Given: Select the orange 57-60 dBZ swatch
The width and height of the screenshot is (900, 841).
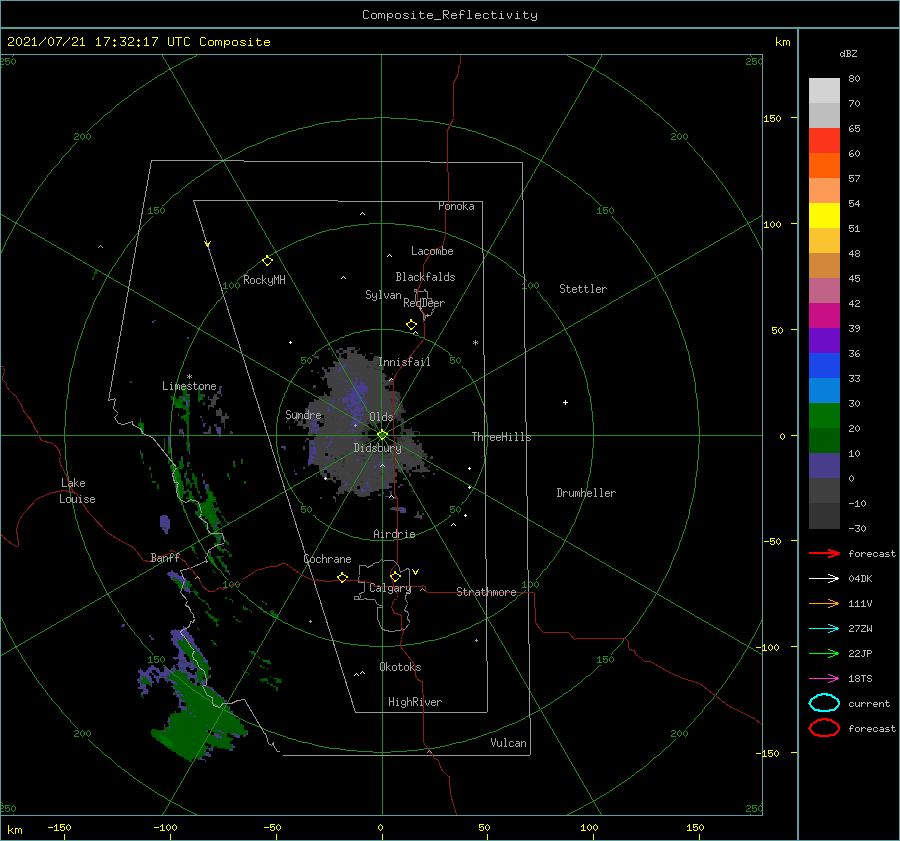Looking at the screenshot, I should pyautogui.click(x=824, y=165).
